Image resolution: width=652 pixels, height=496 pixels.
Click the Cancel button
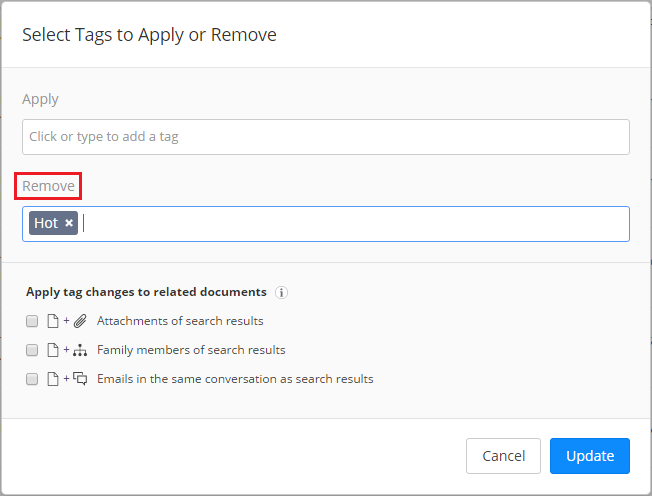click(503, 456)
